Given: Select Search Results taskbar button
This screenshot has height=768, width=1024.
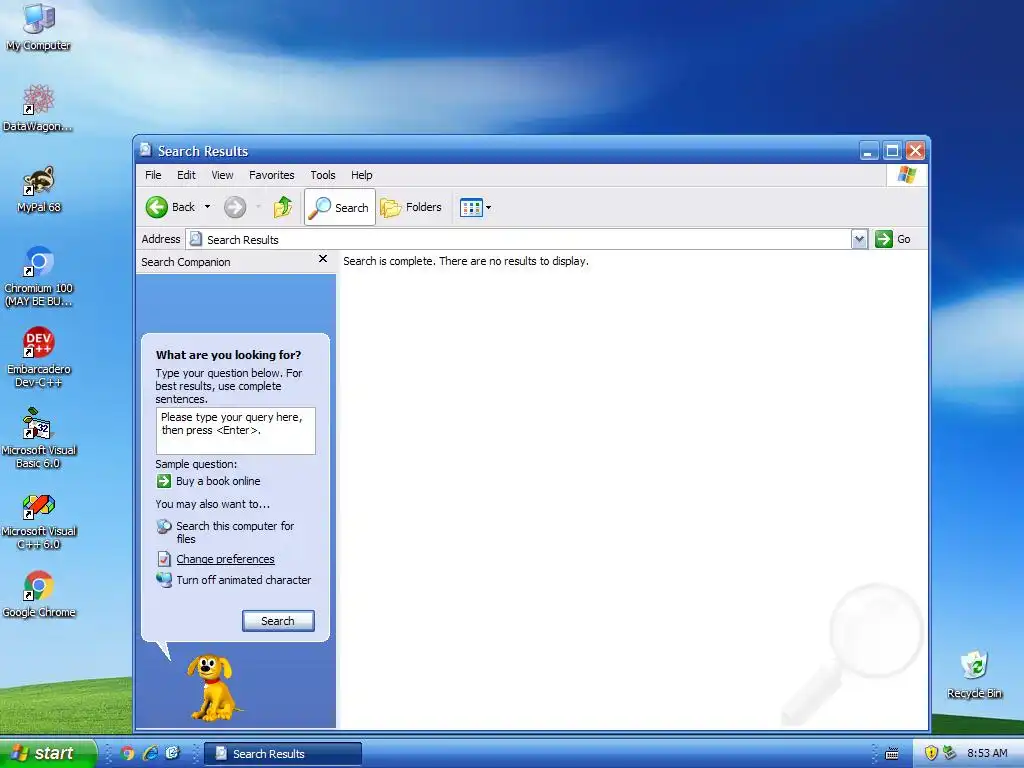Looking at the screenshot, I should [283, 754].
